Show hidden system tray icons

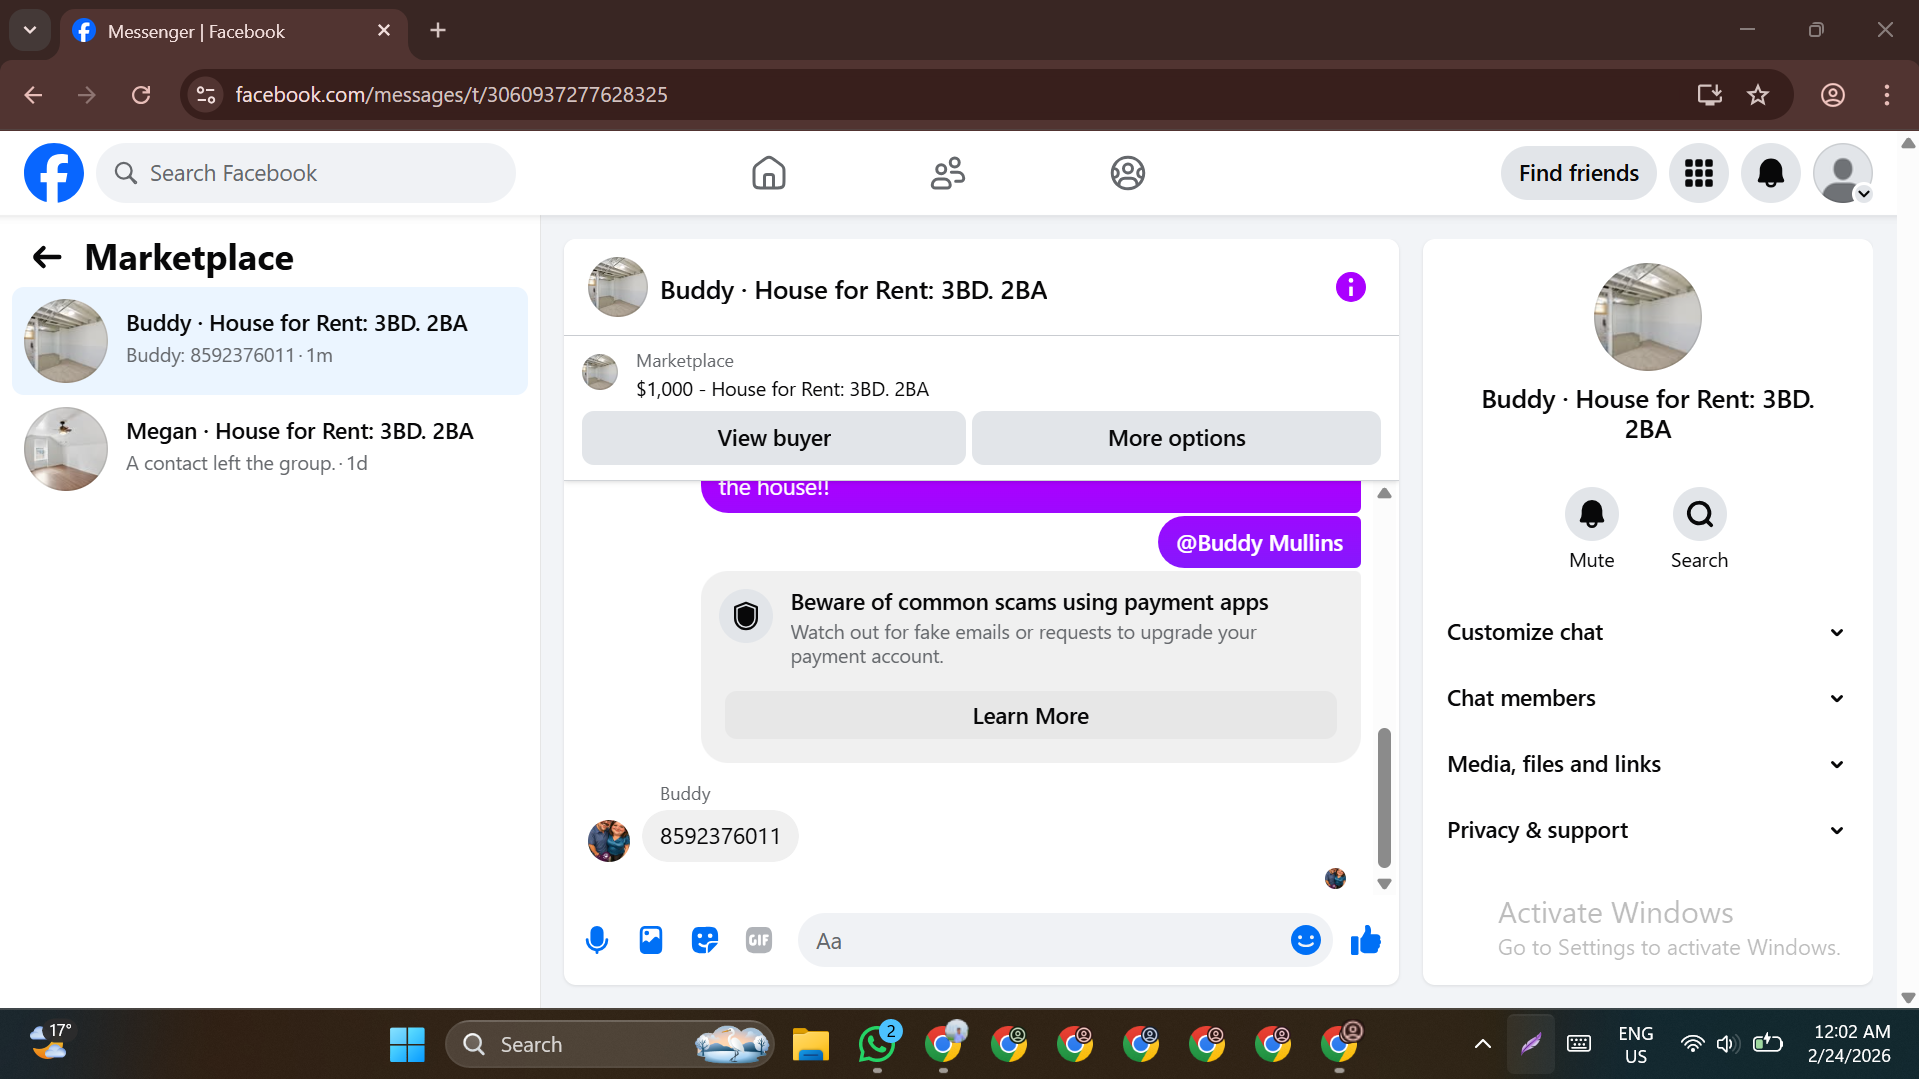(x=1482, y=1044)
